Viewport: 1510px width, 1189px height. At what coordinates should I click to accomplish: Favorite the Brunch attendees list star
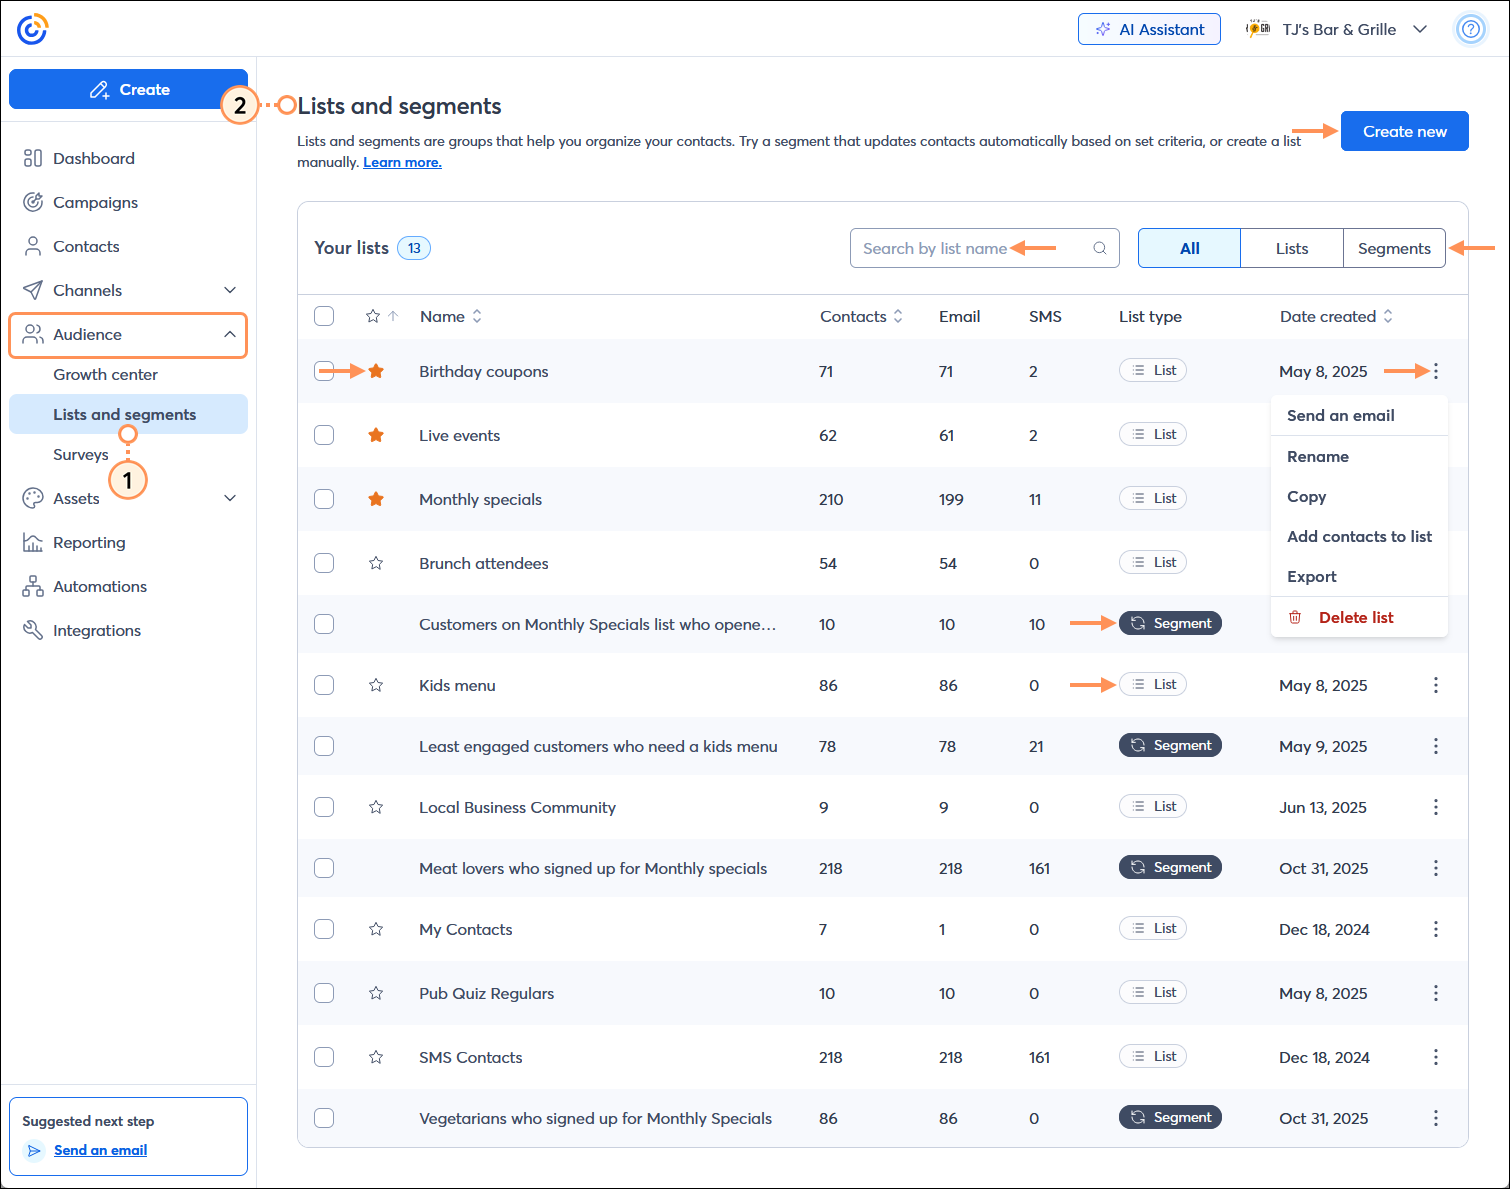[x=376, y=563]
